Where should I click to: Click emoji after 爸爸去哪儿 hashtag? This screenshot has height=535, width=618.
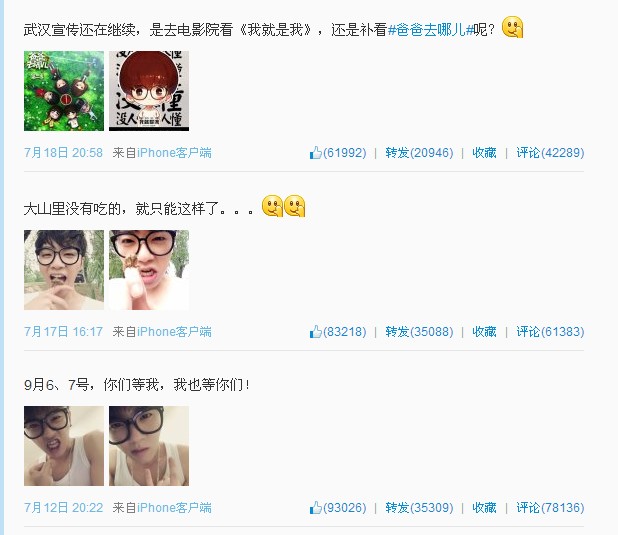pos(512,27)
